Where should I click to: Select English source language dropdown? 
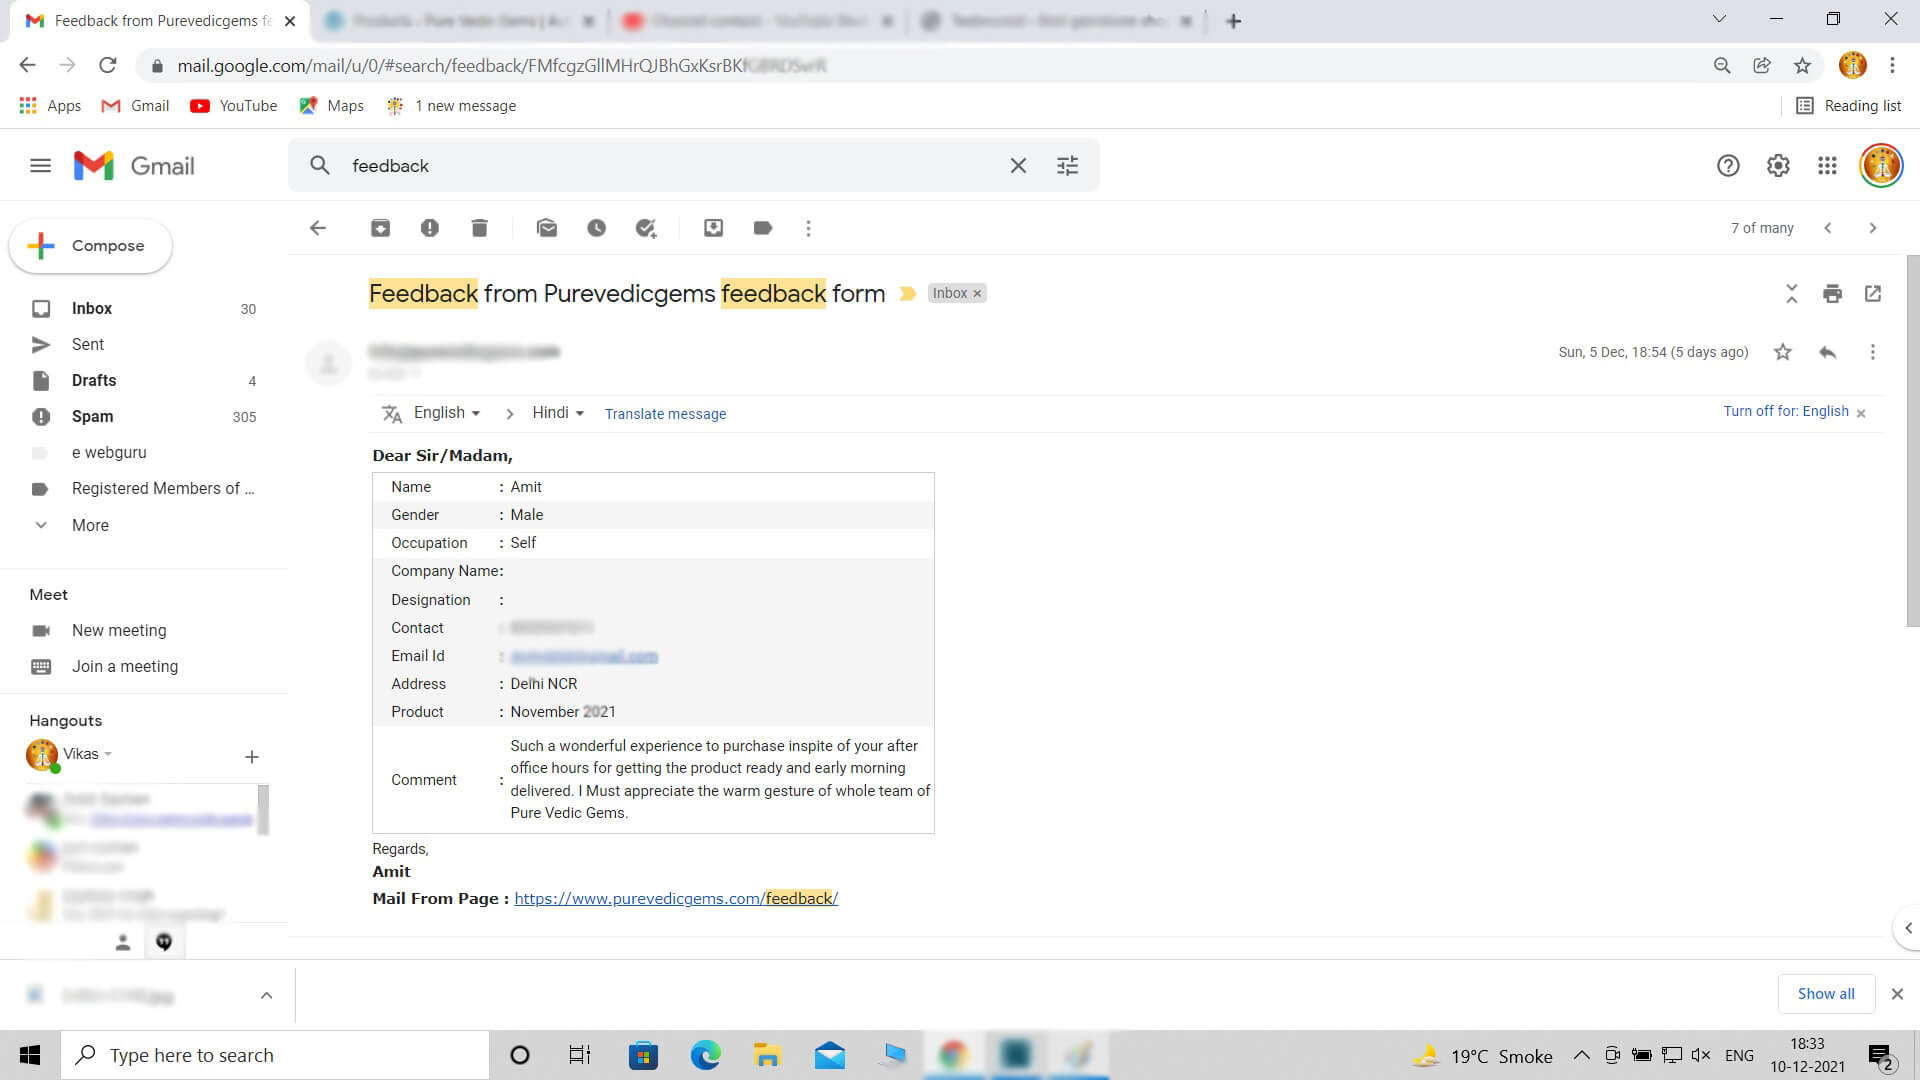pyautogui.click(x=447, y=413)
